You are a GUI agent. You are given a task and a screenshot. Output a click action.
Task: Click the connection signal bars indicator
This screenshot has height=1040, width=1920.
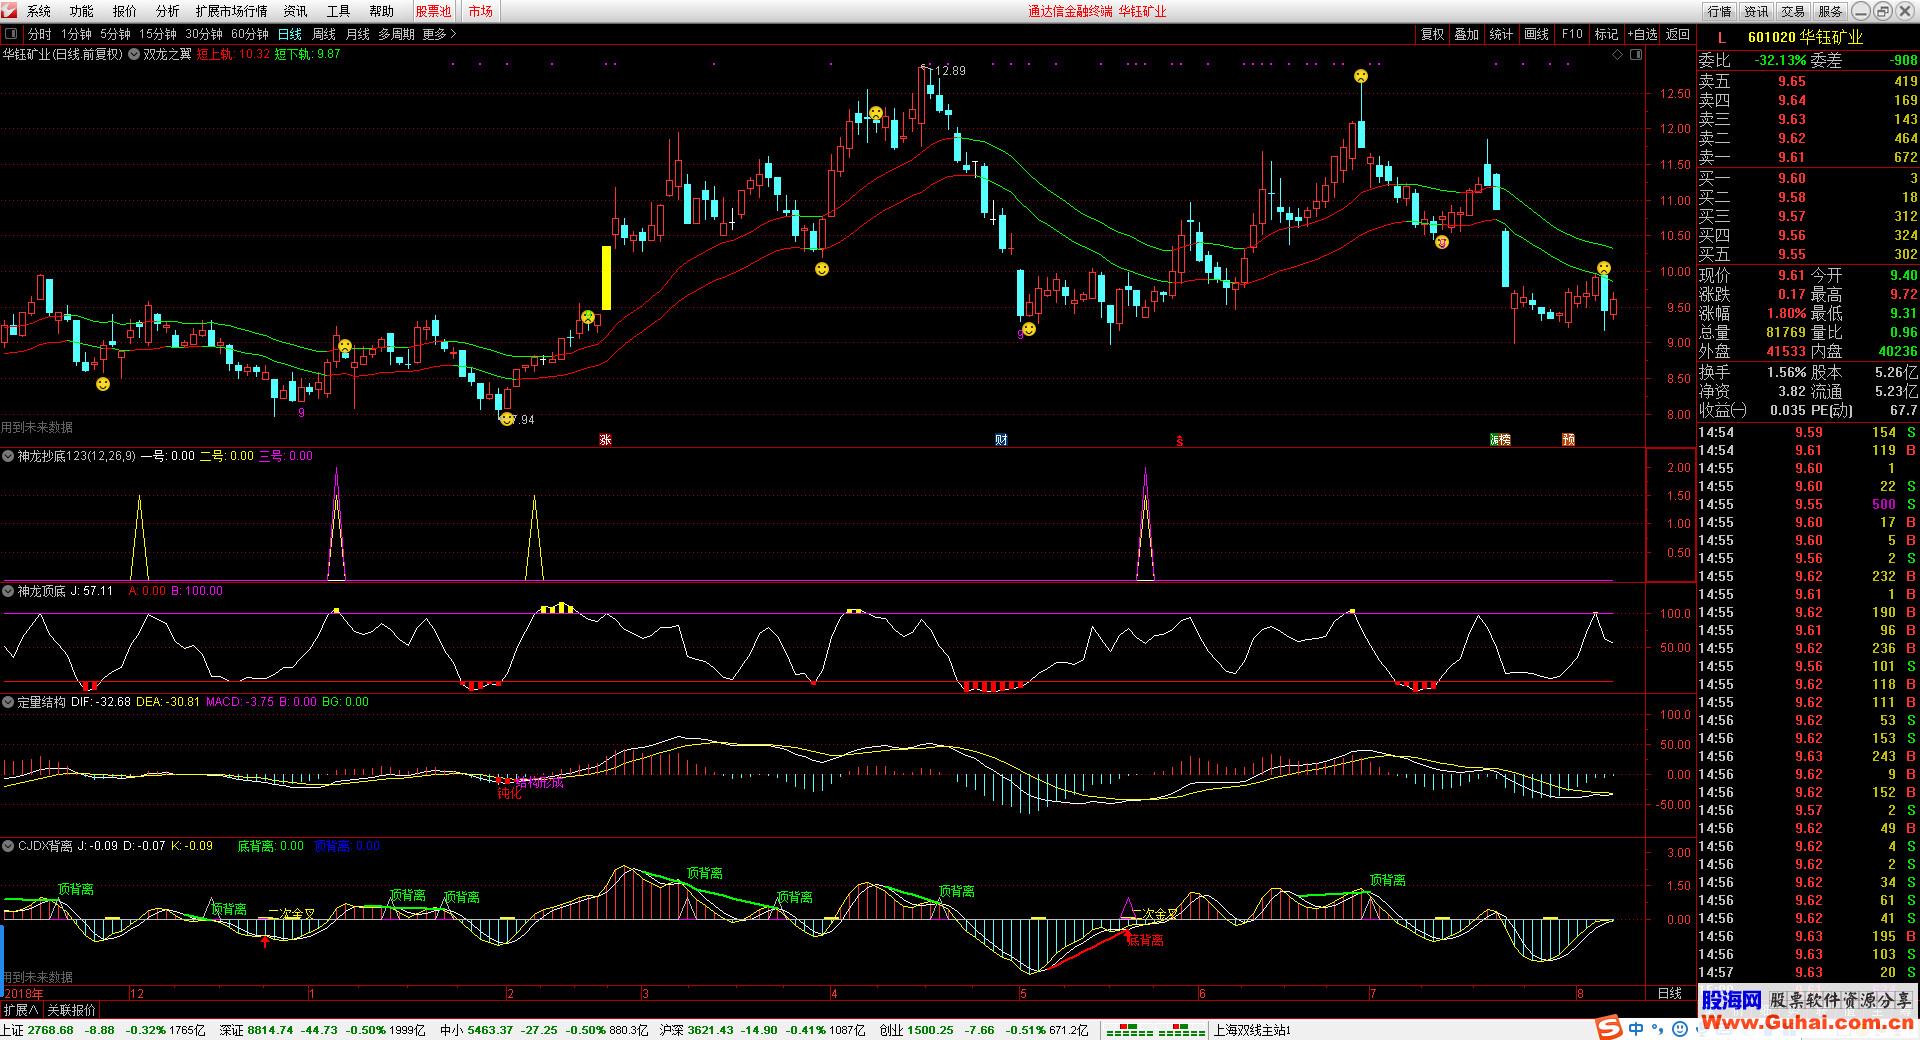click(1156, 1030)
